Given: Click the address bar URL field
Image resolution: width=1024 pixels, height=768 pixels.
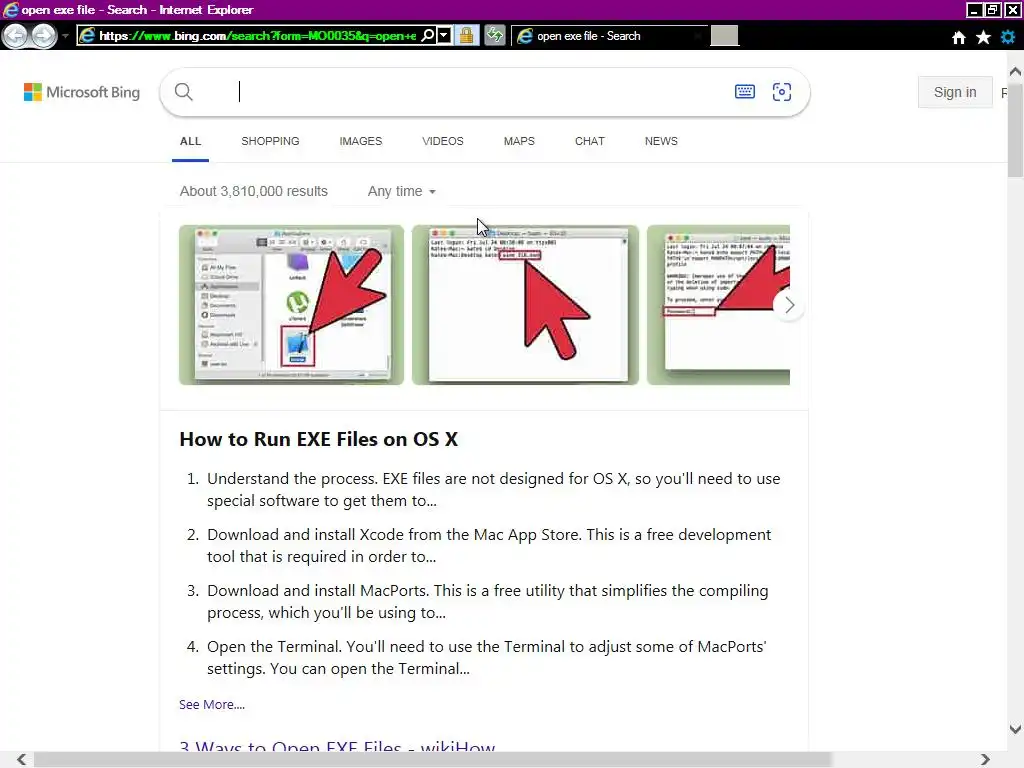Looking at the screenshot, I should tap(257, 36).
